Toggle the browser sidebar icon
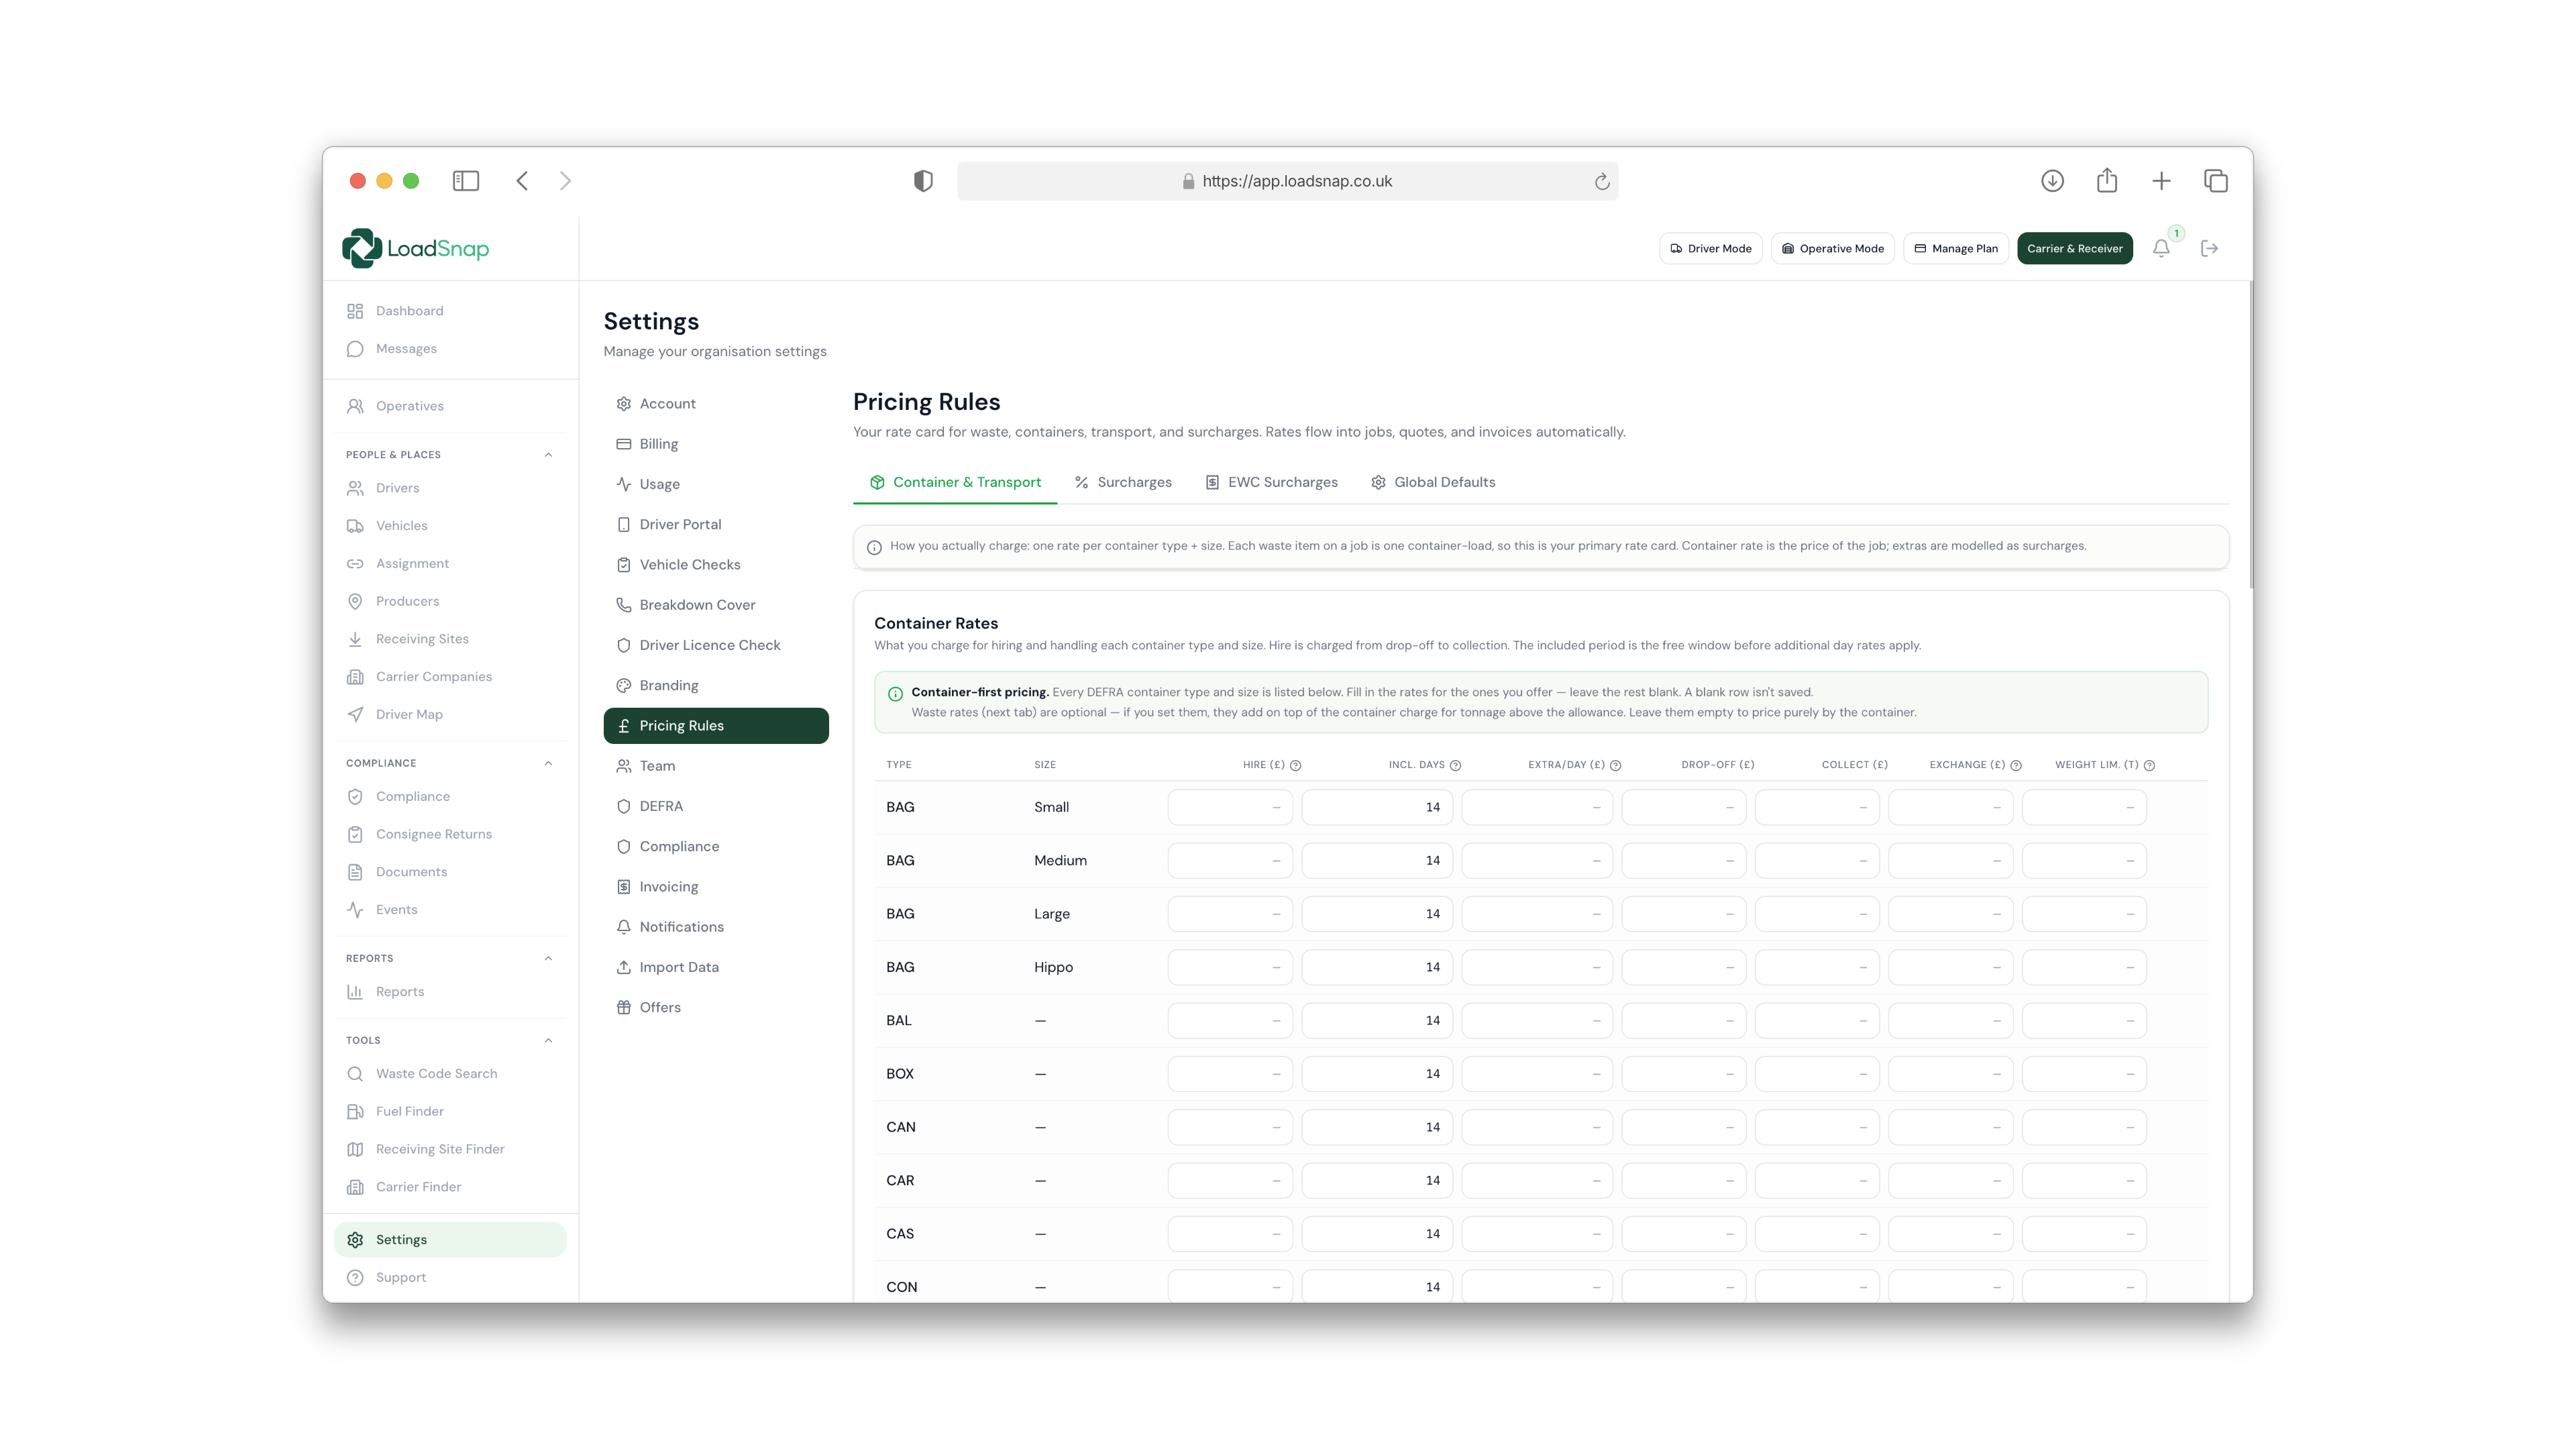This screenshot has height=1449, width=2576. click(x=466, y=181)
